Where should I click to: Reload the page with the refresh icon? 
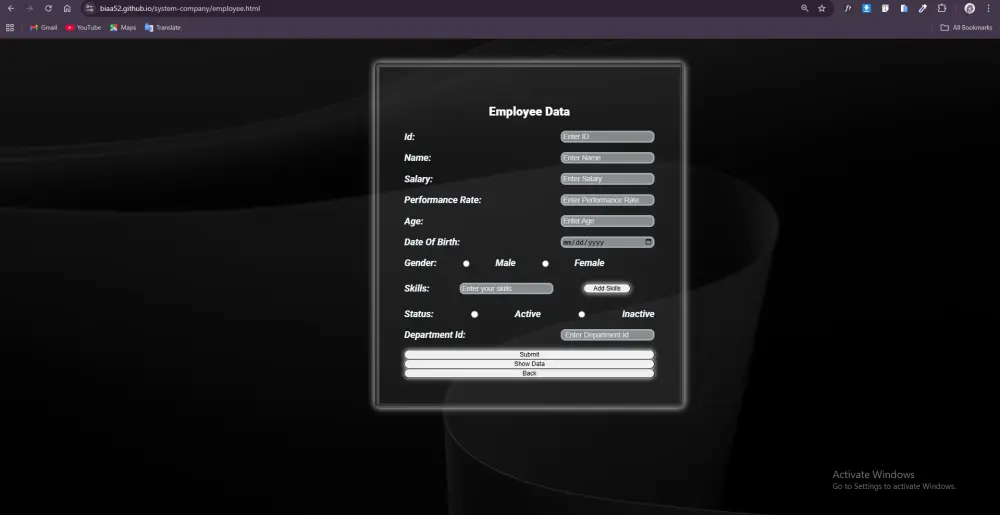click(x=48, y=8)
